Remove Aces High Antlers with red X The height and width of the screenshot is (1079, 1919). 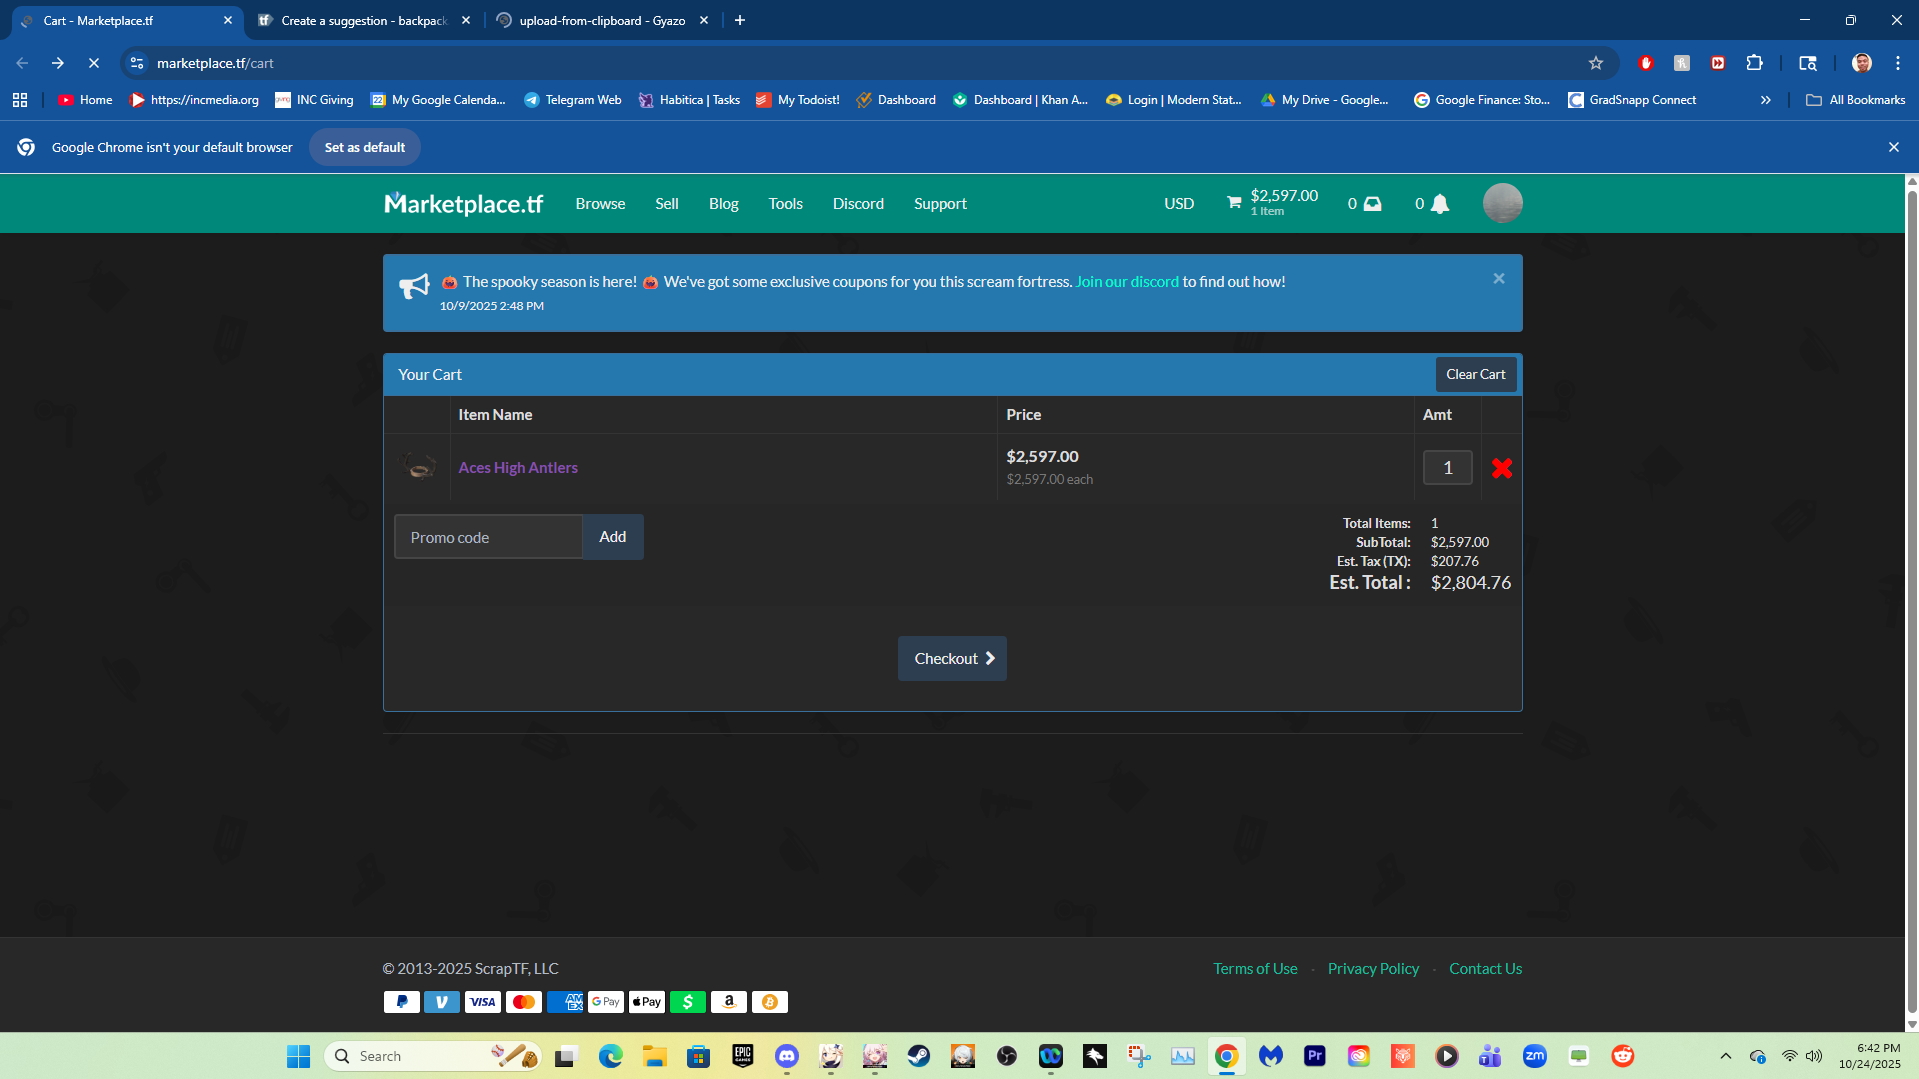1501,468
